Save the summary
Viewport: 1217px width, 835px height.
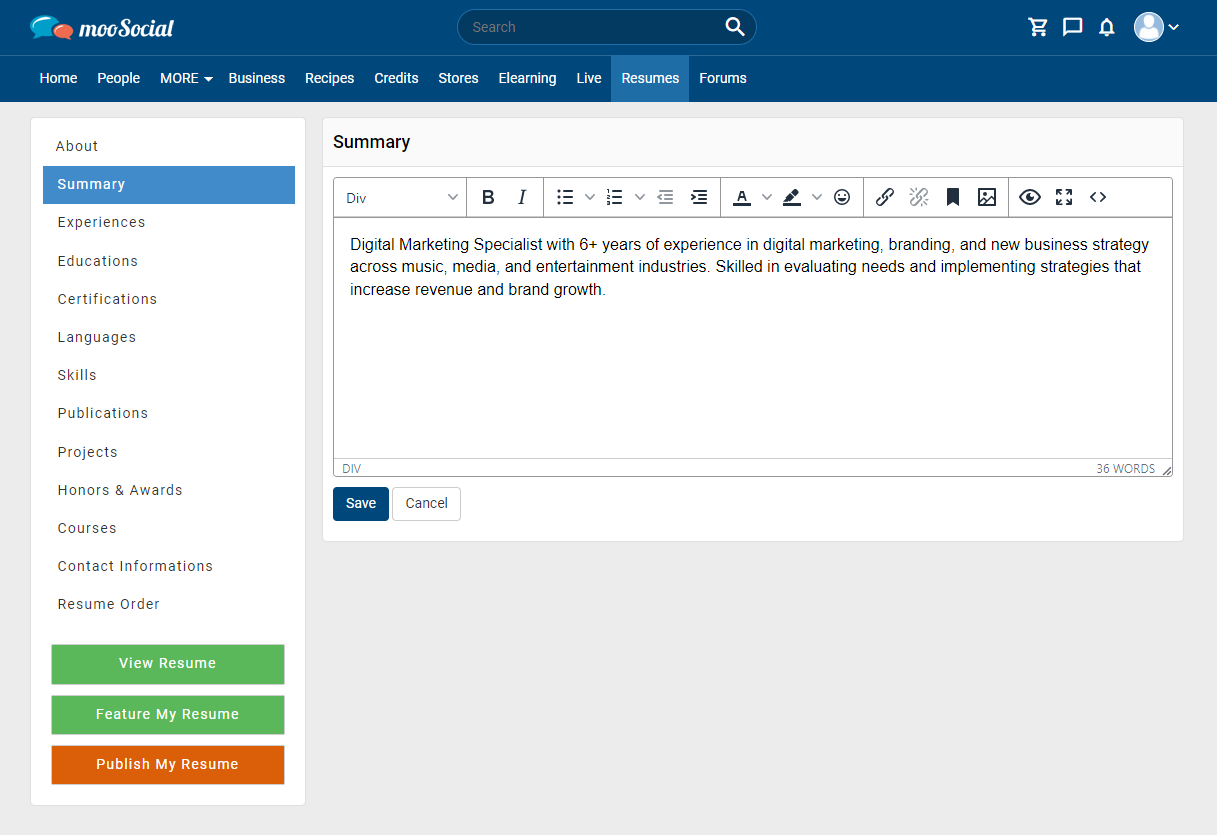point(361,503)
